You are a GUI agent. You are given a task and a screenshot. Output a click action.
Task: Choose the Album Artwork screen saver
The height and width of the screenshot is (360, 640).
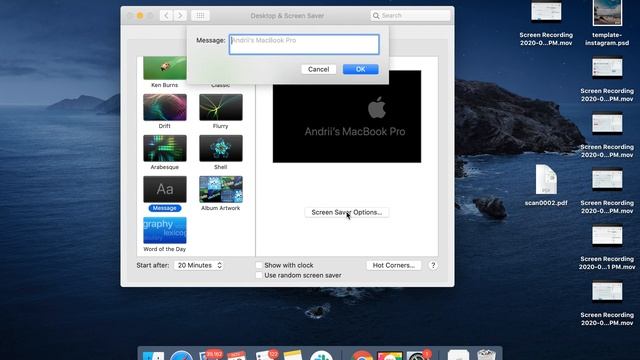coord(220,189)
